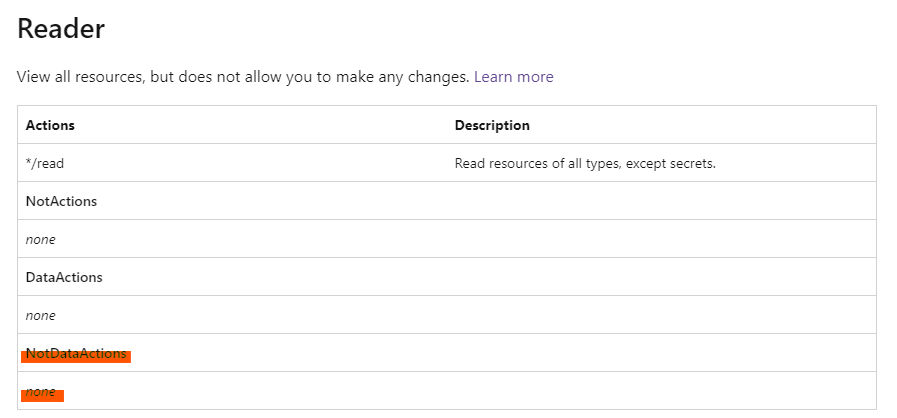Click the word 'secrets' in the description
The width and height of the screenshot is (897, 418).
[691, 163]
